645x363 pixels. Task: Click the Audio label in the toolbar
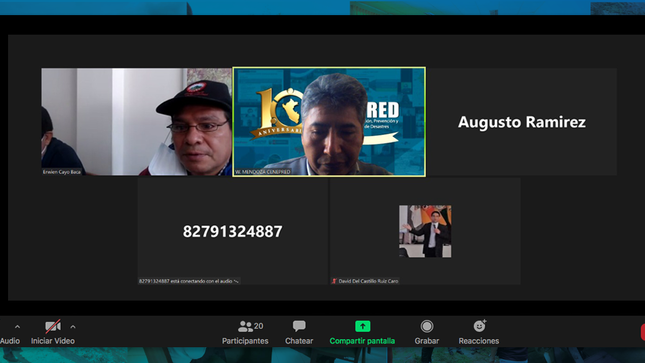(10, 341)
